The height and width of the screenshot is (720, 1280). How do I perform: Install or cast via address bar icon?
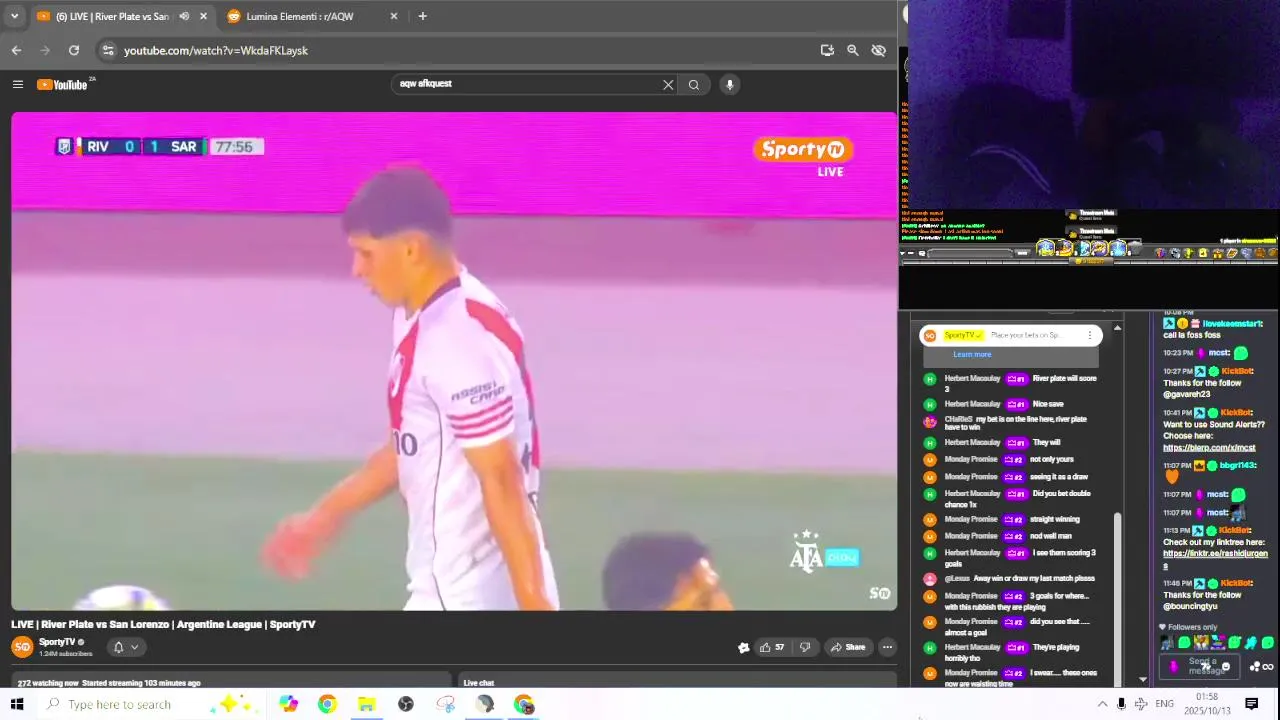click(x=827, y=50)
